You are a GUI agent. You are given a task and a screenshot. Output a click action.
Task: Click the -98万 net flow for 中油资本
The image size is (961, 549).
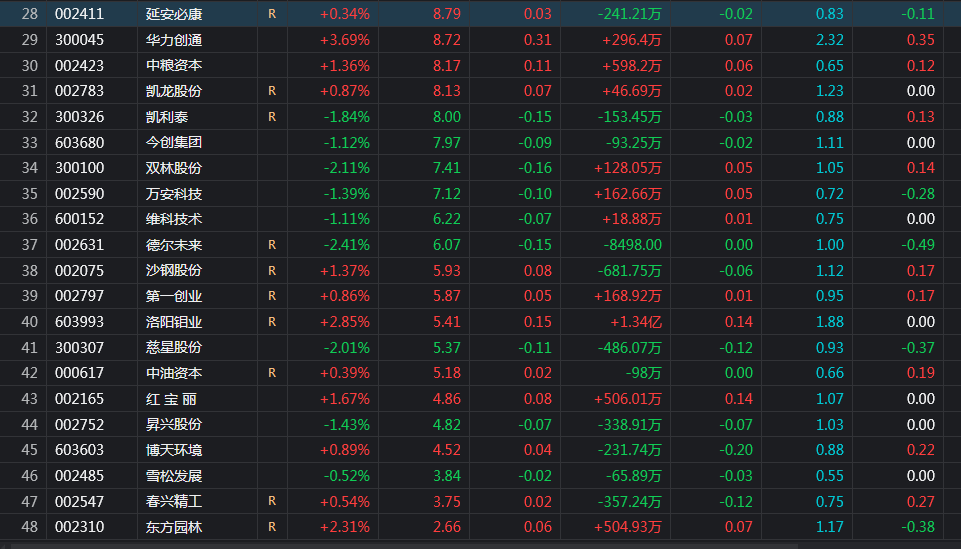[644, 373]
